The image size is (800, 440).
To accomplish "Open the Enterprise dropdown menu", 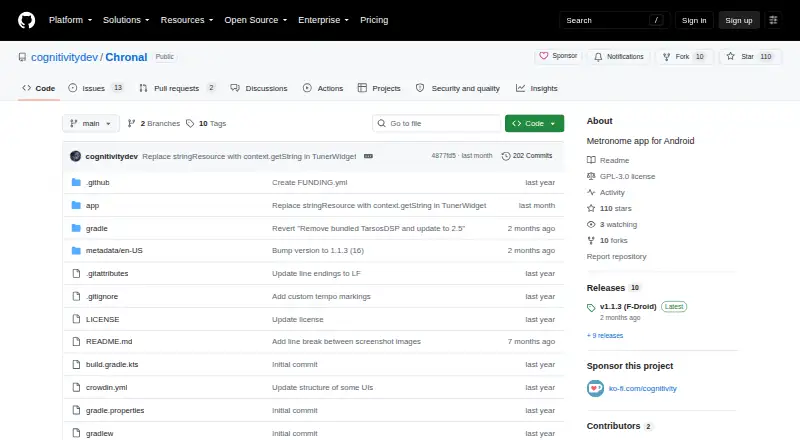I will pyautogui.click(x=323, y=20).
